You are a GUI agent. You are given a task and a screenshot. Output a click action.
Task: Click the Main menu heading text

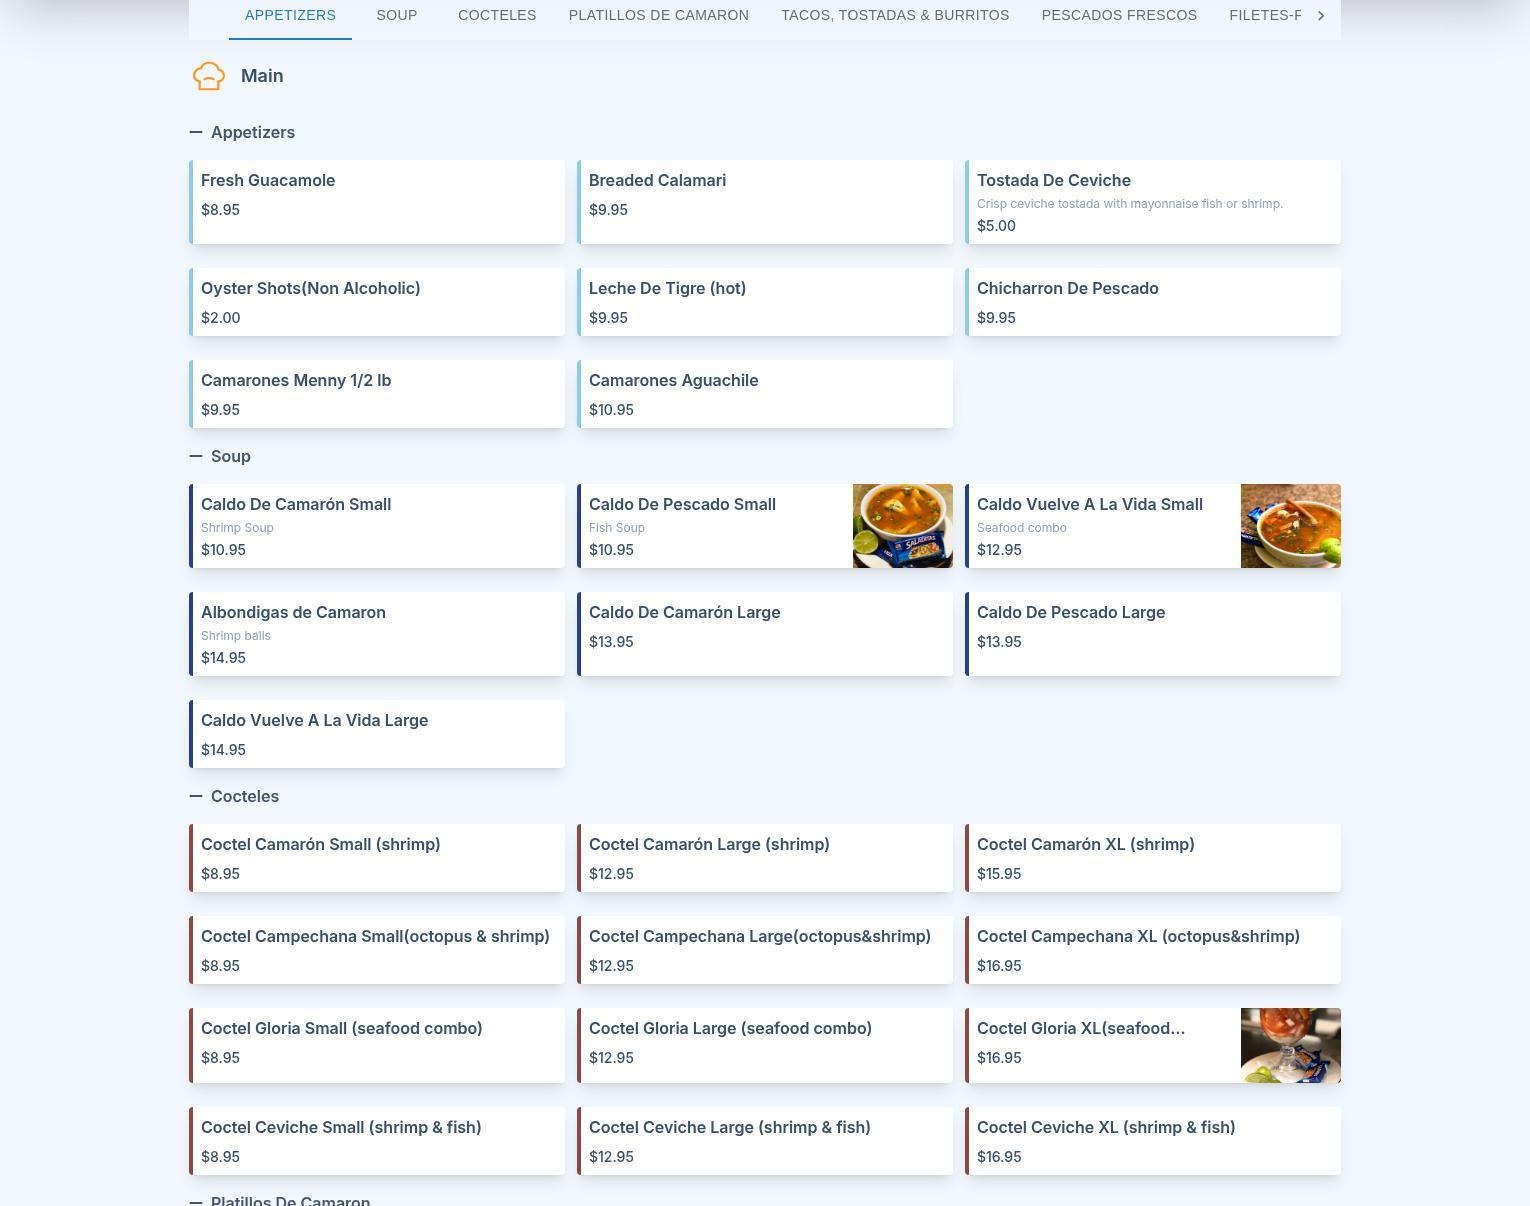[x=262, y=76]
